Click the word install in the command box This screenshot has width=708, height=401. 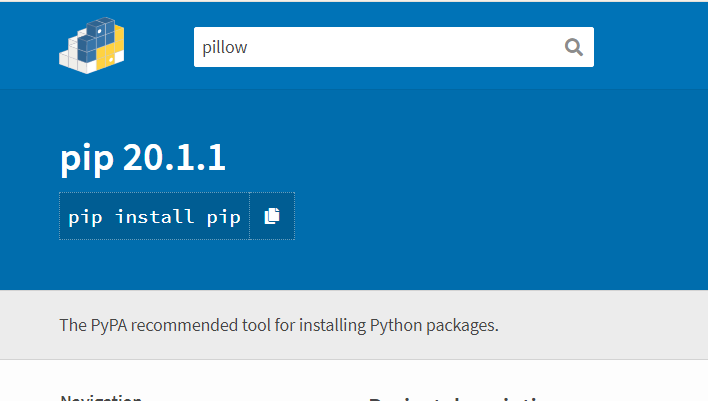[154, 217]
